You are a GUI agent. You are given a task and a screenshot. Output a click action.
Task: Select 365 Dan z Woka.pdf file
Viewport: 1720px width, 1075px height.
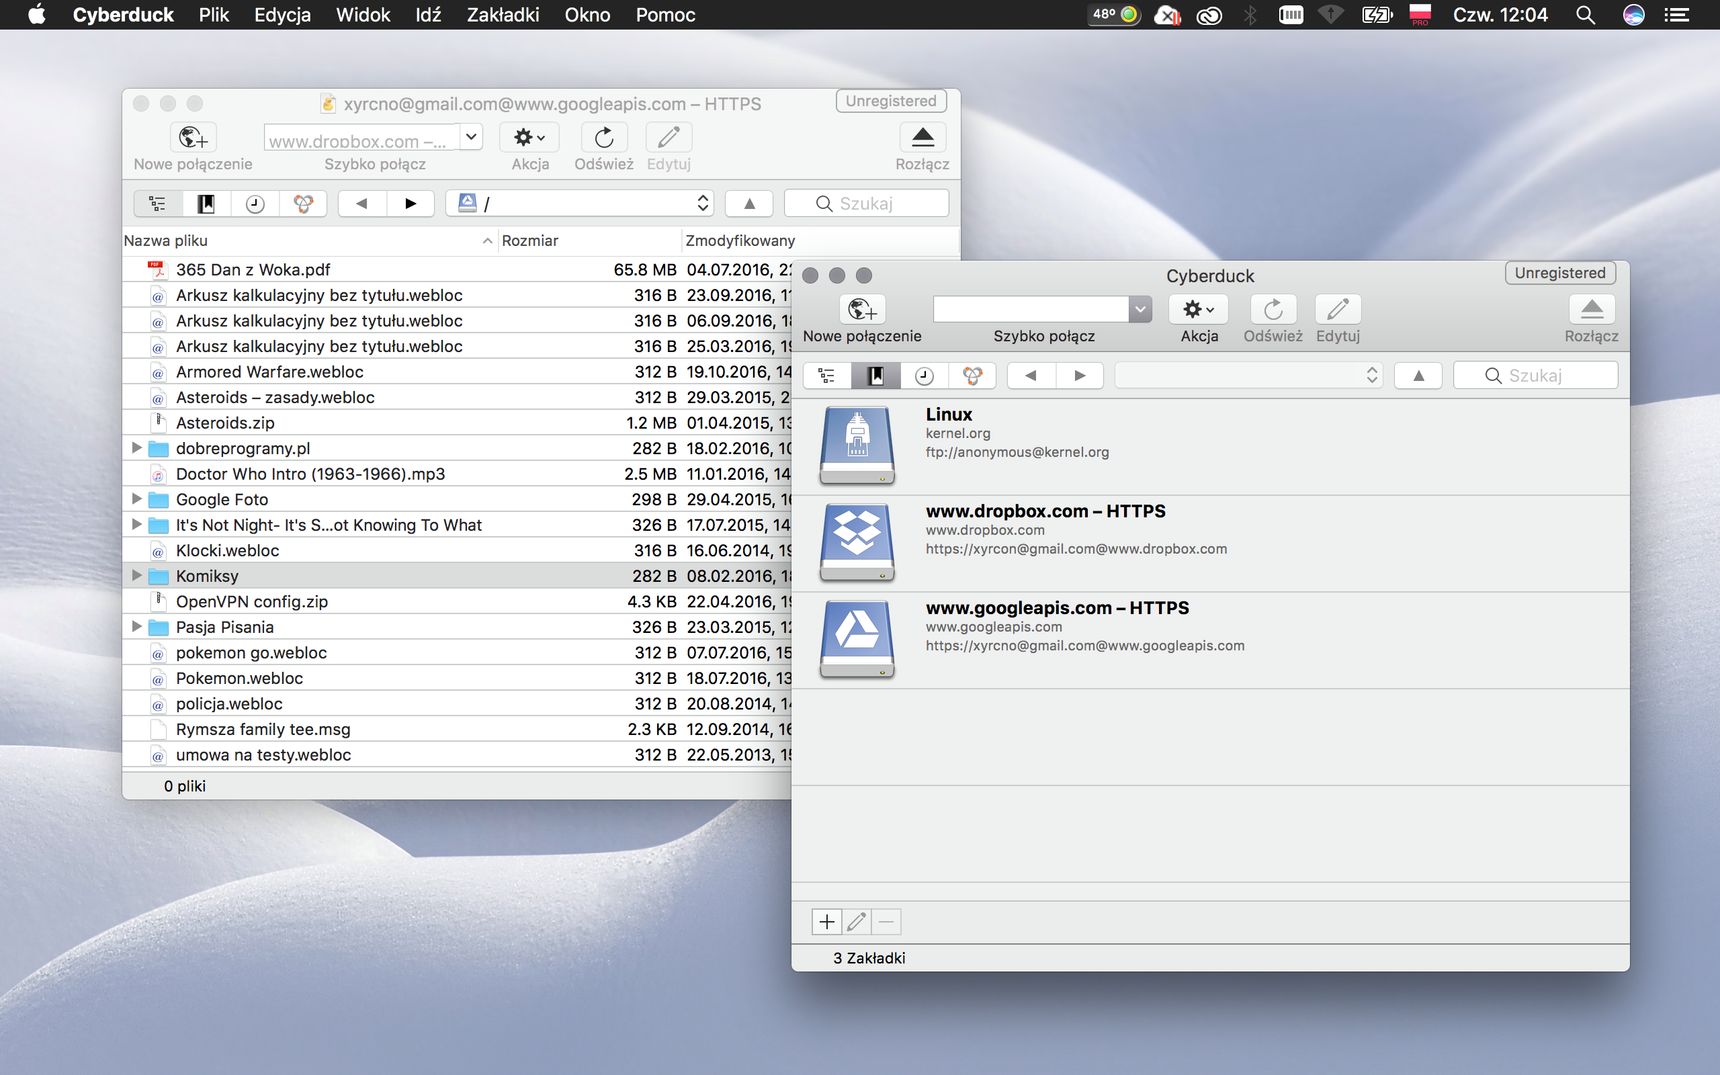(x=457, y=270)
